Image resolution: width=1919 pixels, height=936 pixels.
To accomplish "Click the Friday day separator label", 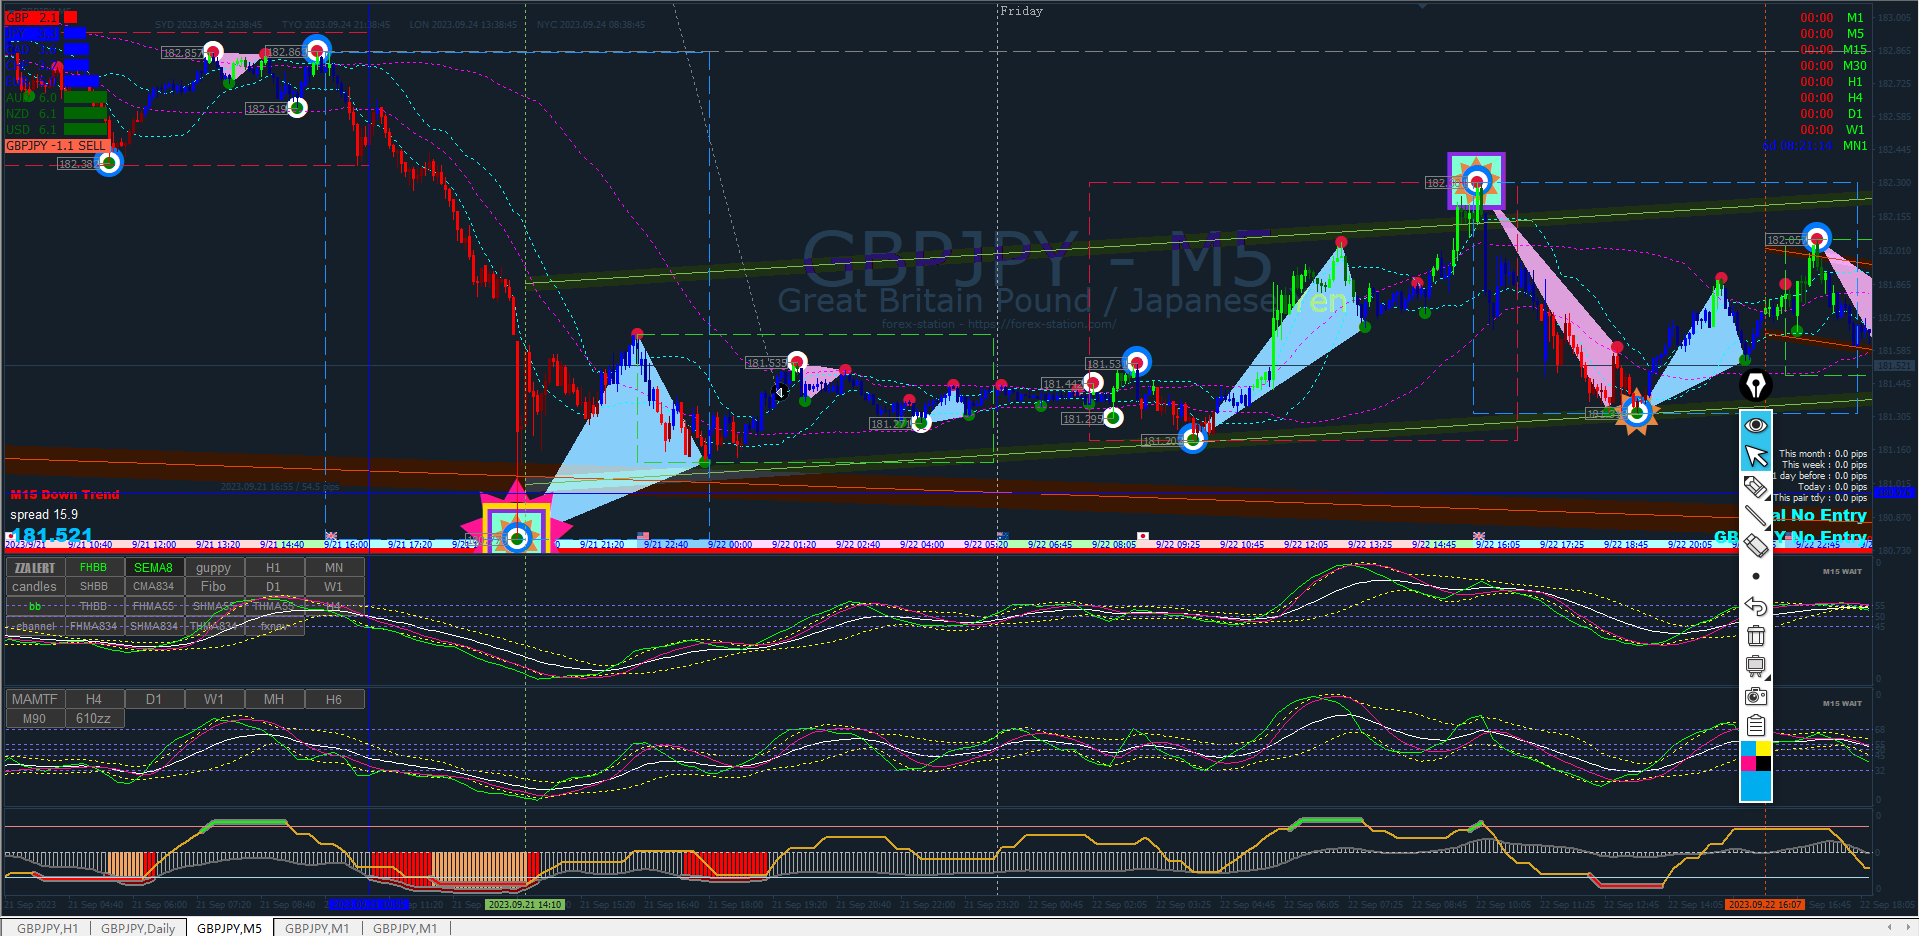I will (1022, 11).
